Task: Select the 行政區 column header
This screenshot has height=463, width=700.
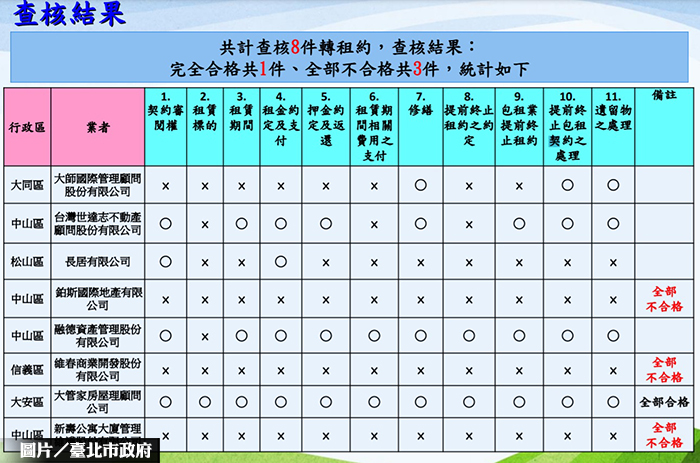Action: [x=27, y=128]
